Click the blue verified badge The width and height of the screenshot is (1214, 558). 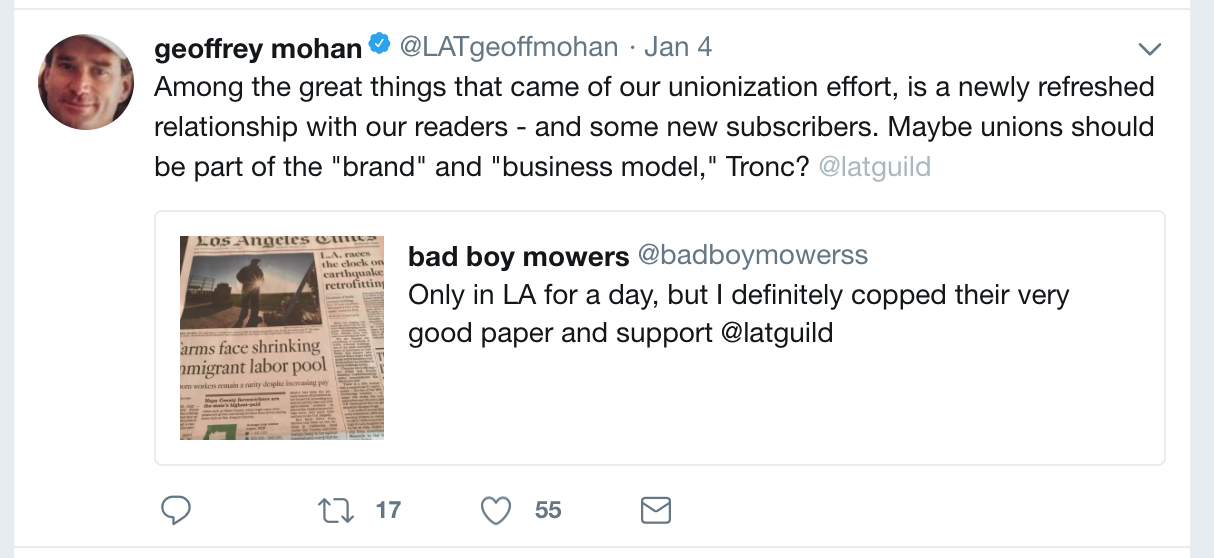(380, 46)
